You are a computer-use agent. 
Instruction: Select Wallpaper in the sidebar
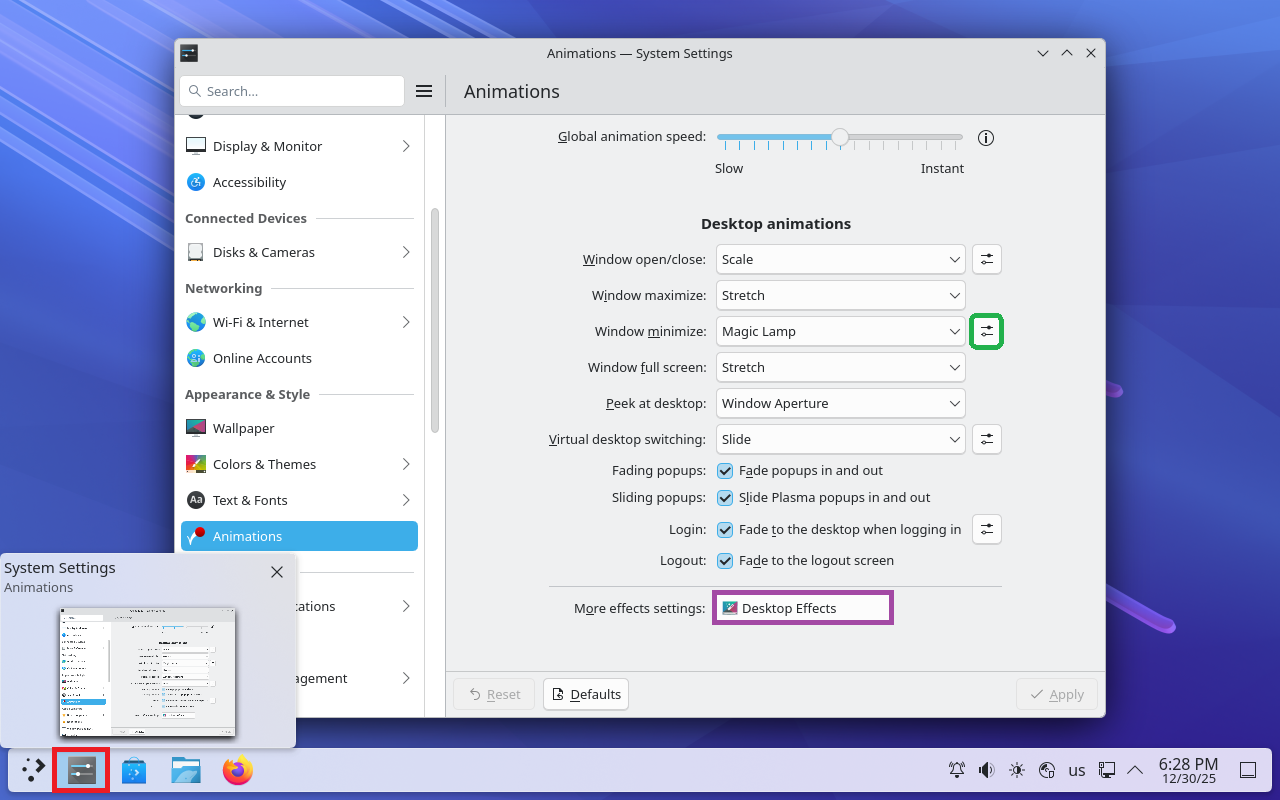pos(243,428)
